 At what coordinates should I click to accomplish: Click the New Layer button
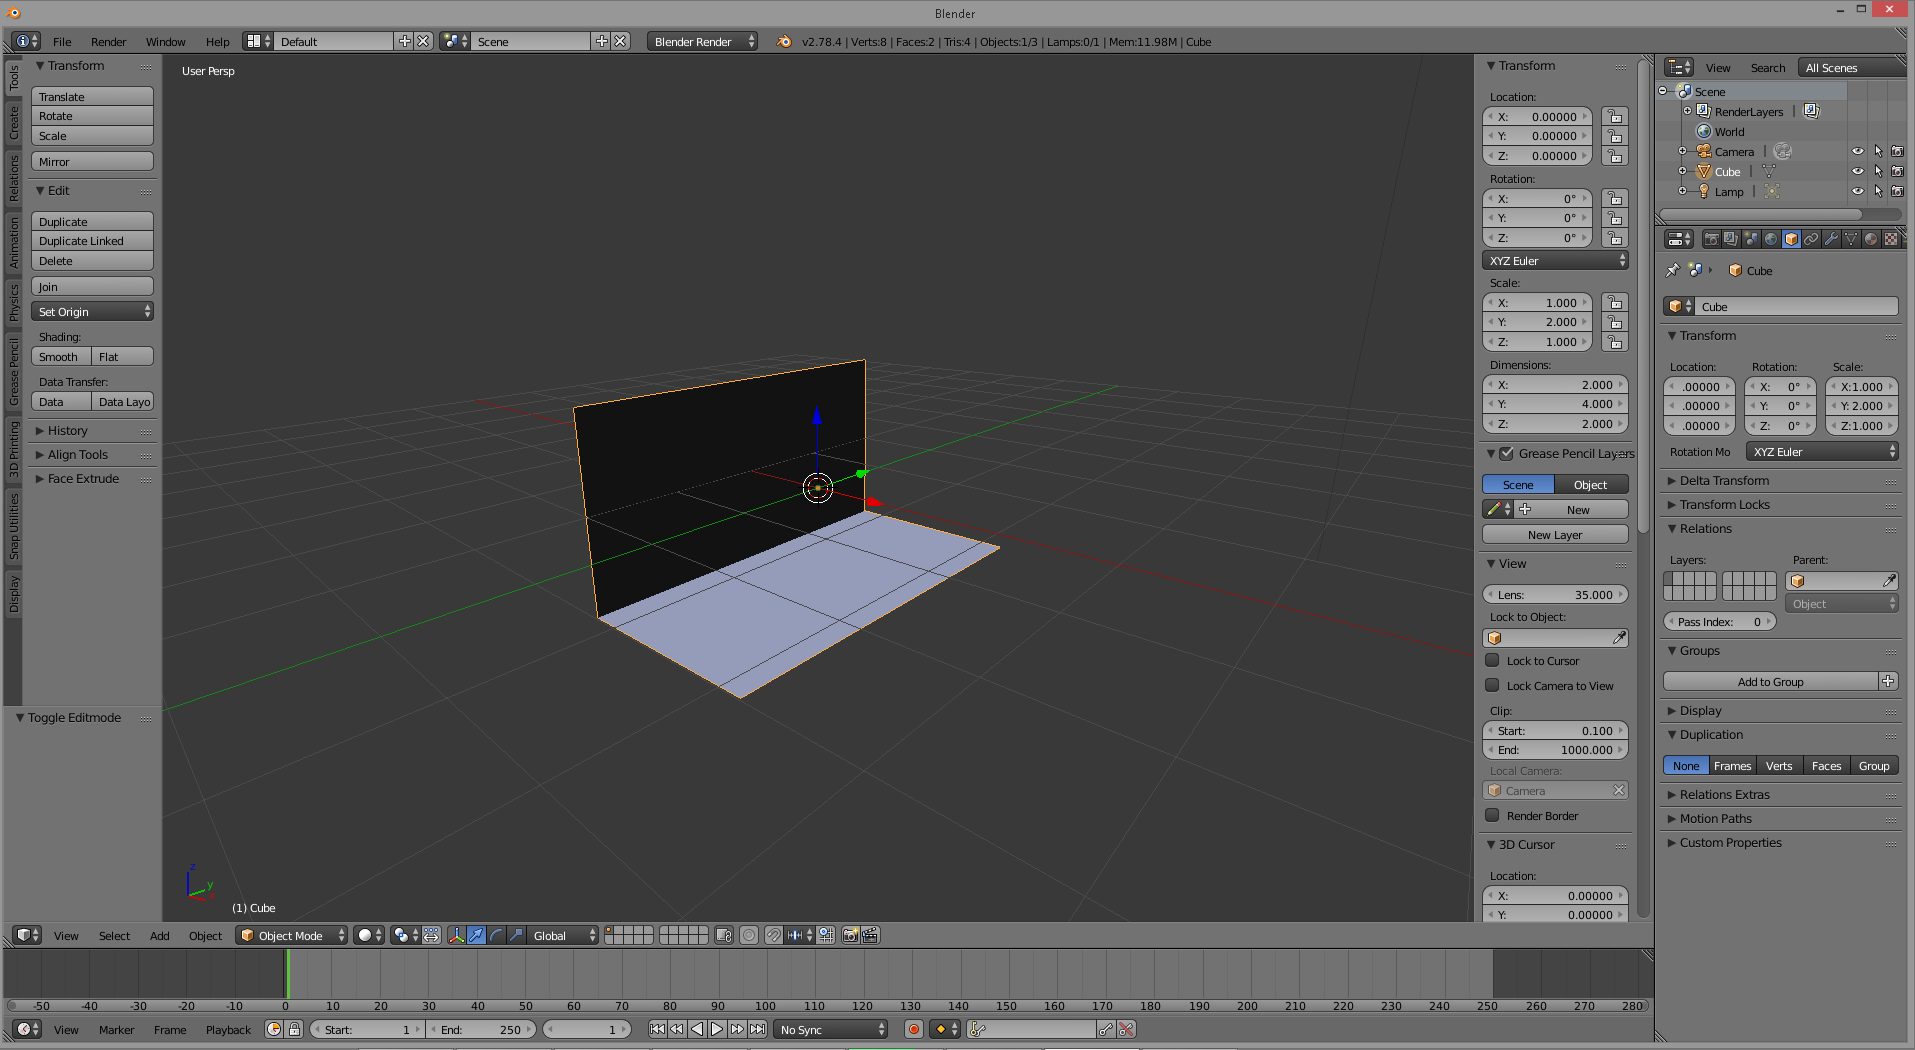point(1555,535)
